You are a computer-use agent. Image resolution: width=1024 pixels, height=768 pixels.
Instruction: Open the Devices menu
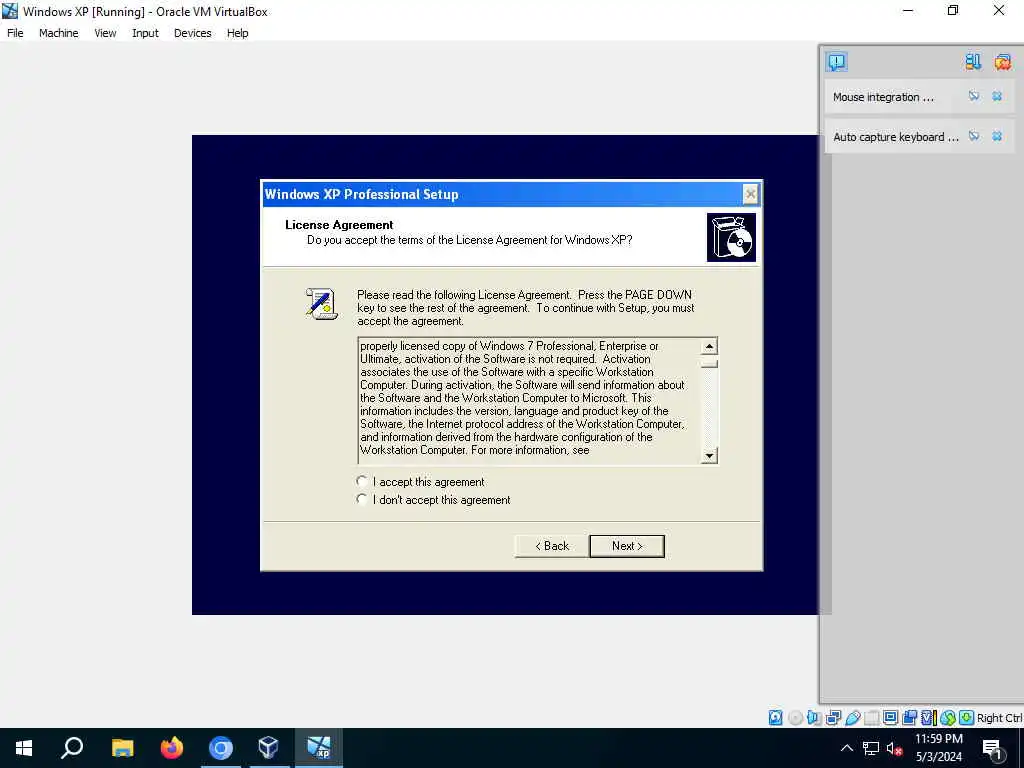[193, 33]
